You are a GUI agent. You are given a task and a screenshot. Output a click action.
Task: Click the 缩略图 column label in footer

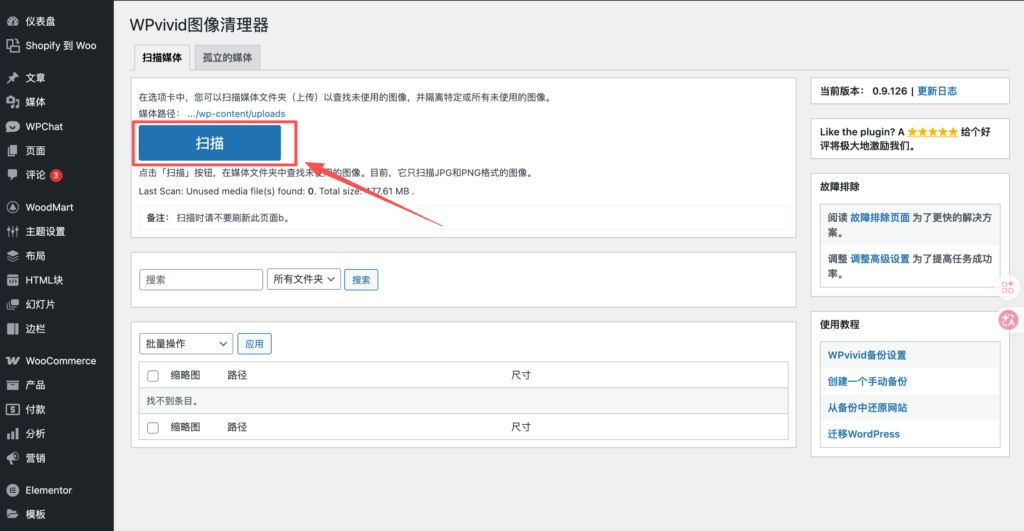point(185,427)
